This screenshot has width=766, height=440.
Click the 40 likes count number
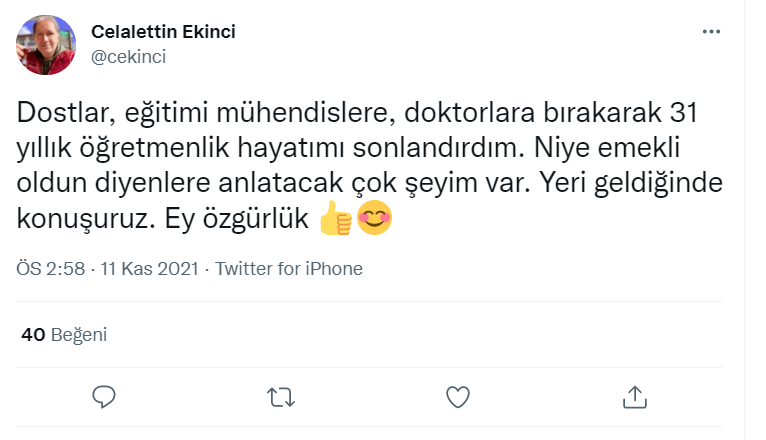pos(32,335)
